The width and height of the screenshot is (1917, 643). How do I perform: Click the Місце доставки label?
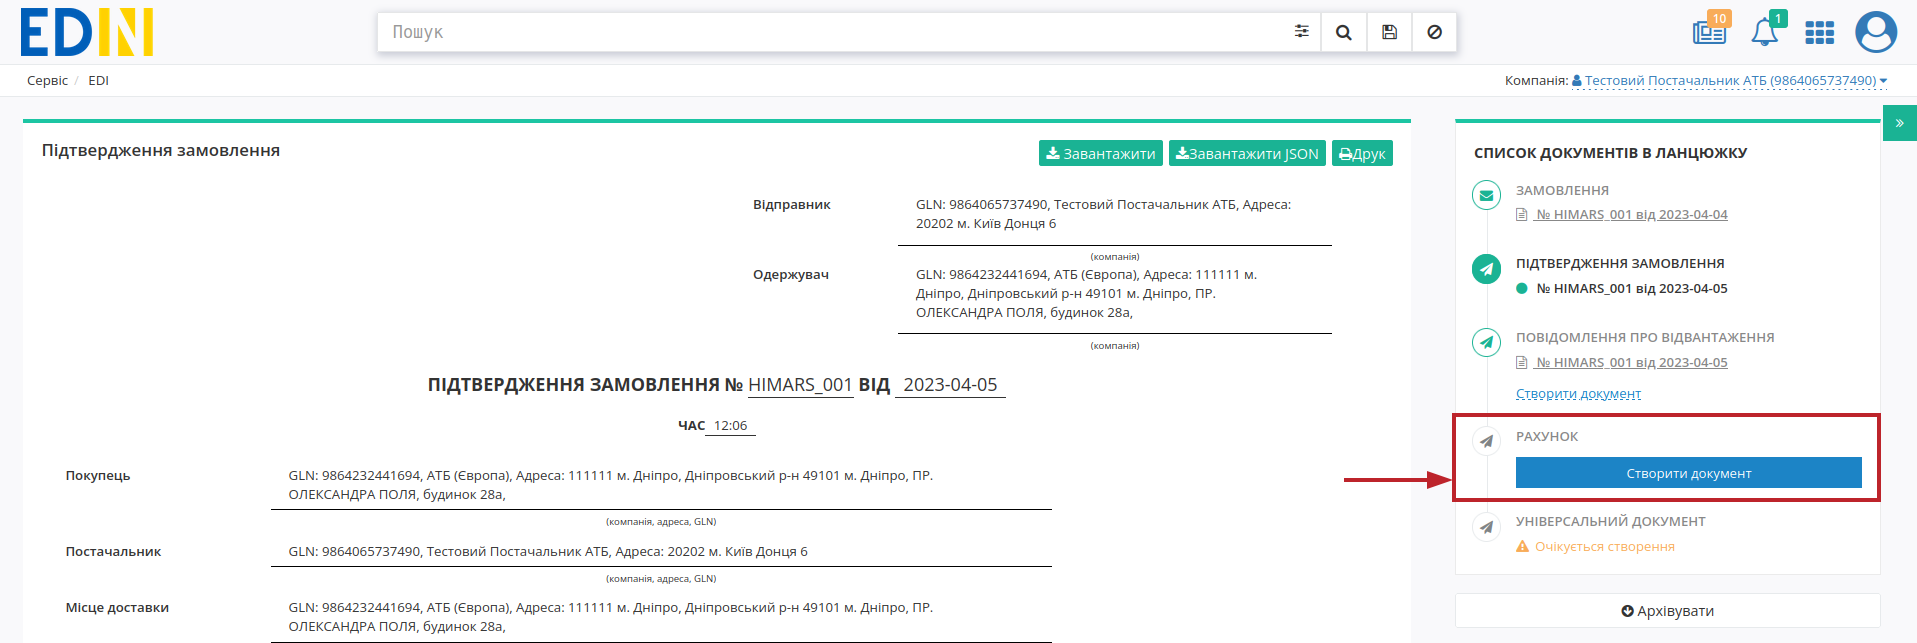(117, 608)
